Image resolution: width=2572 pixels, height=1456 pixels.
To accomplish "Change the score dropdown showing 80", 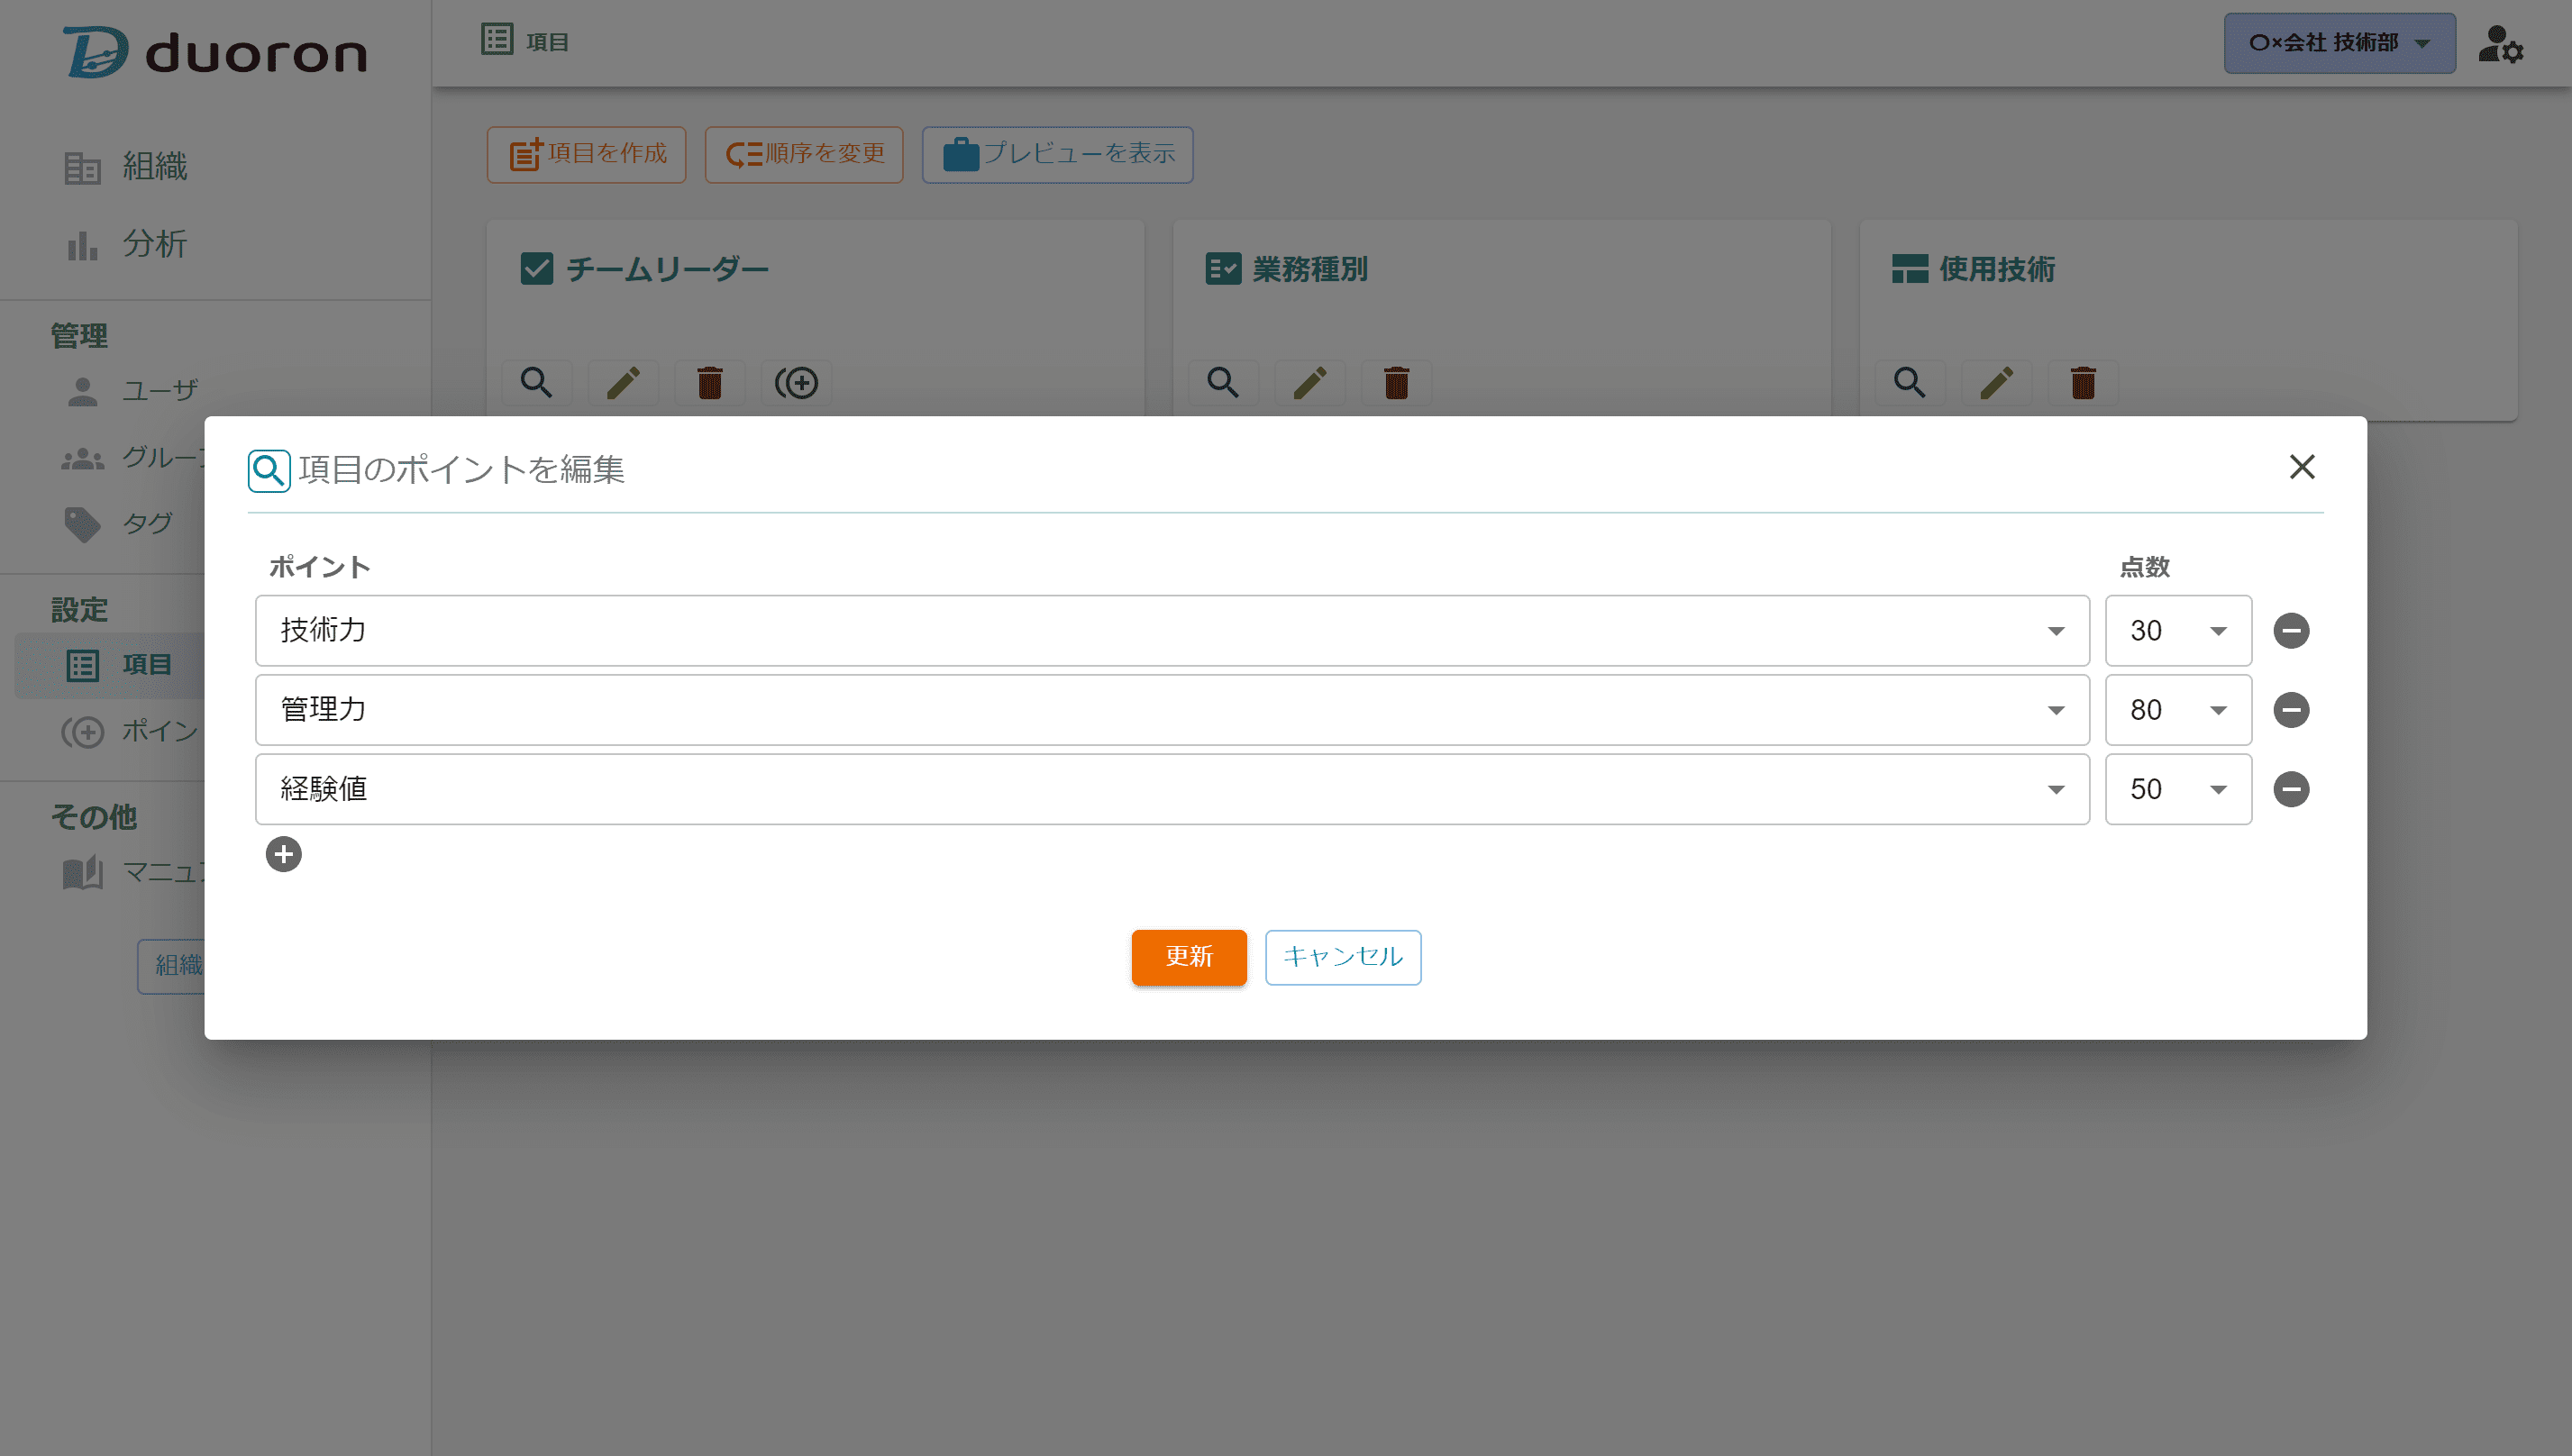I will point(2178,710).
